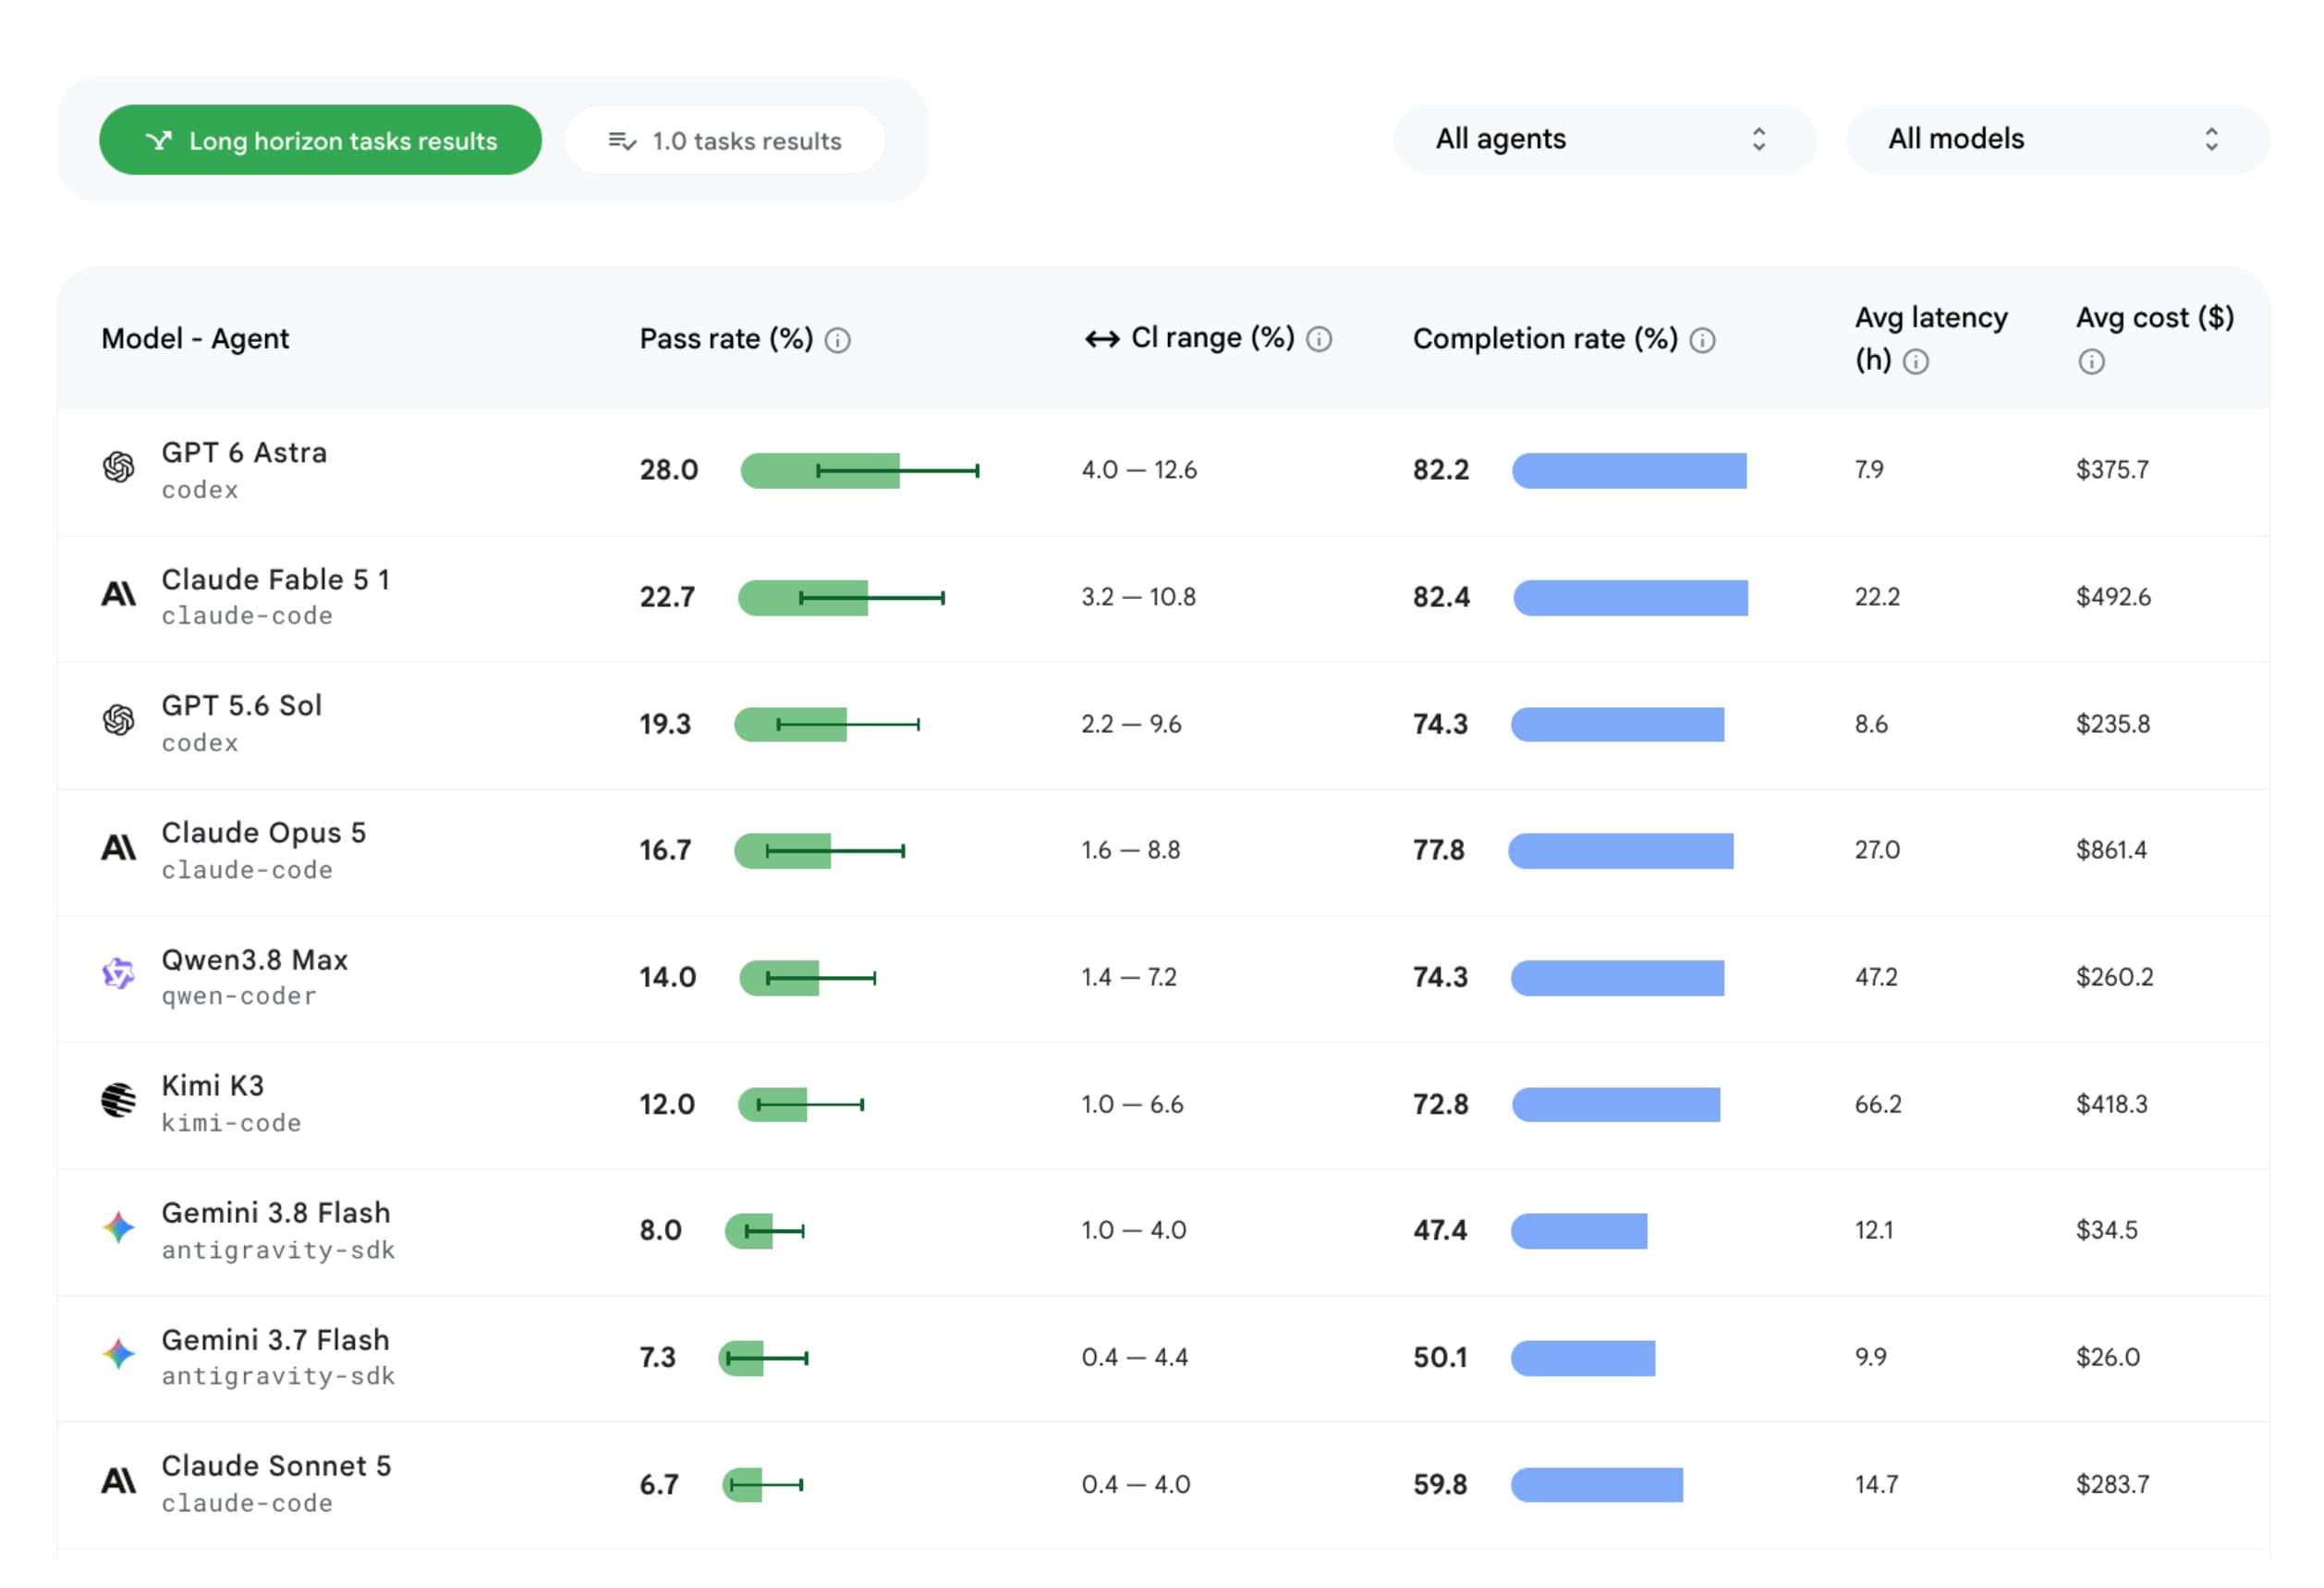Click the Avg latency info icon
Image resolution: width=2324 pixels, height=1588 pixels.
tap(1915, 362)
